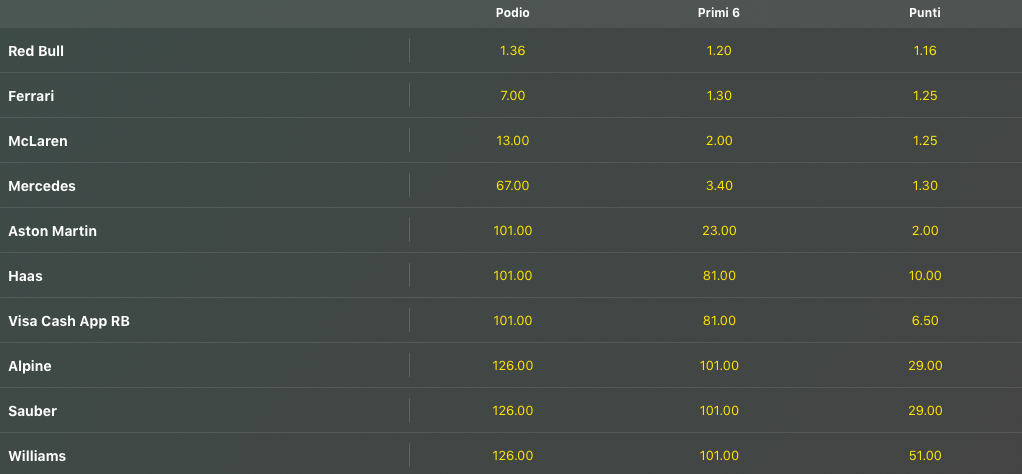This screenshot has width=1022, height=474.
Task: Choose Aston Martin Primi 6 odds 23.00
Action: pos(719,231)
